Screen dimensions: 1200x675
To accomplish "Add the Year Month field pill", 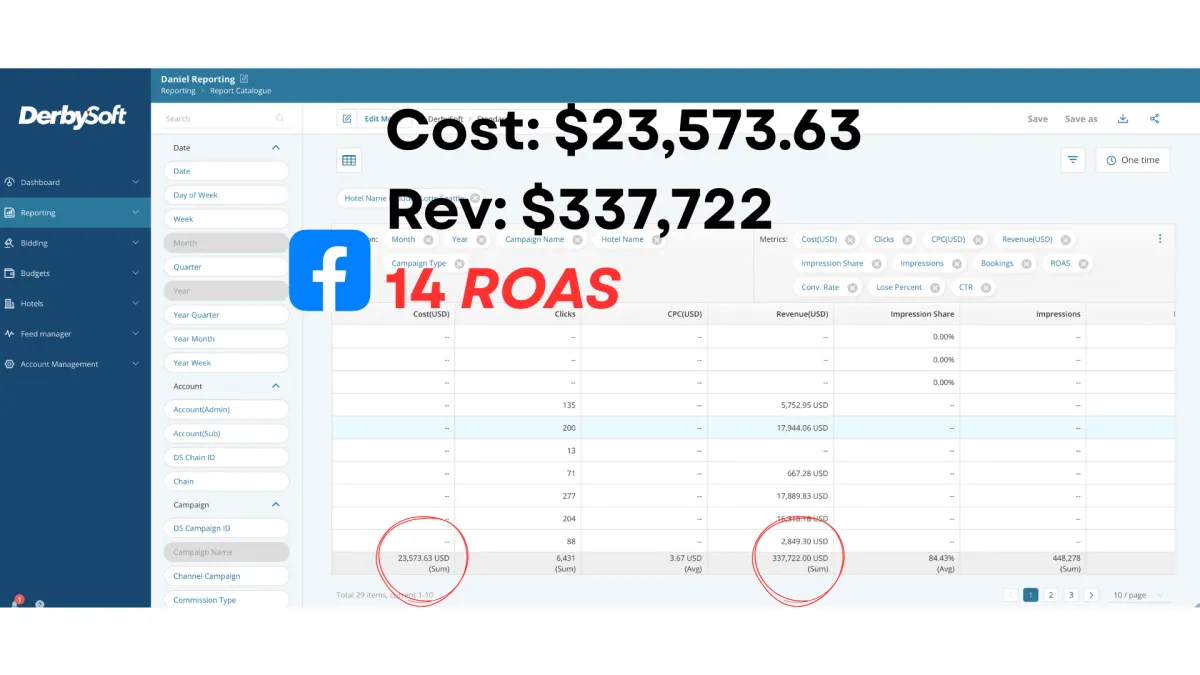I will coord(226,339).
